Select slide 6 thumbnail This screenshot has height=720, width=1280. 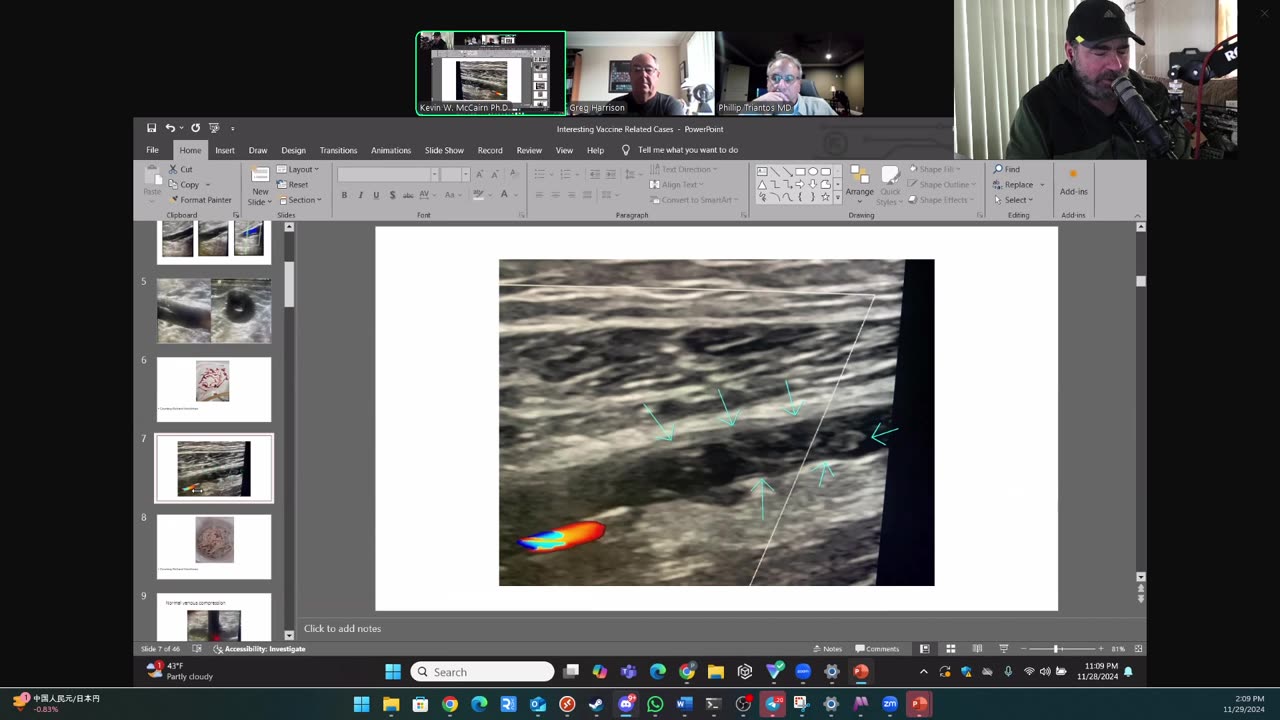click(x=214, y=390)
